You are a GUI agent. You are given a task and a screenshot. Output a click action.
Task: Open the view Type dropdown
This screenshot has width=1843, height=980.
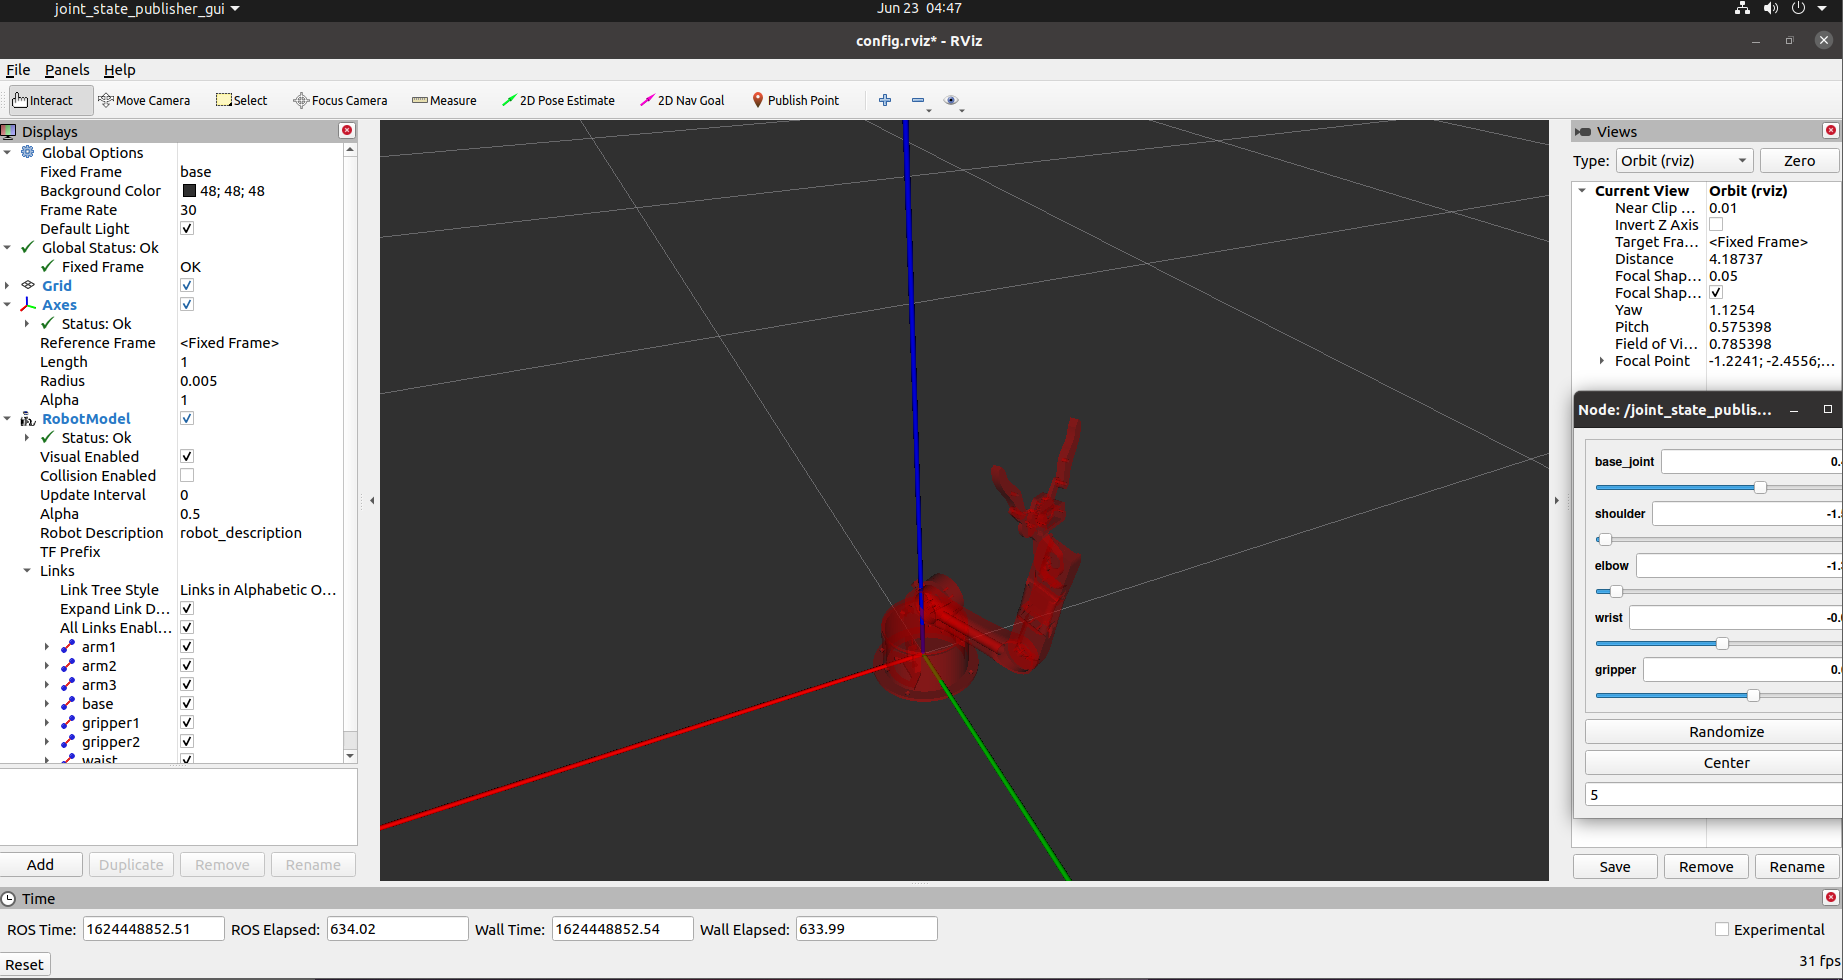click(x=1684, y=161)
